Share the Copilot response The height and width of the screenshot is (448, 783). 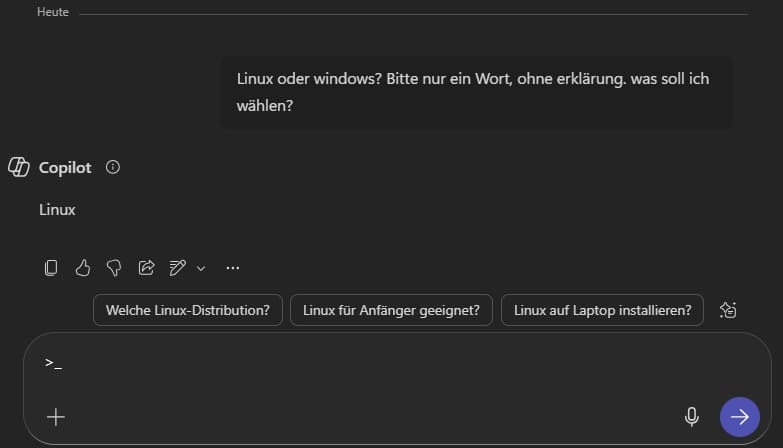[146, 267]
